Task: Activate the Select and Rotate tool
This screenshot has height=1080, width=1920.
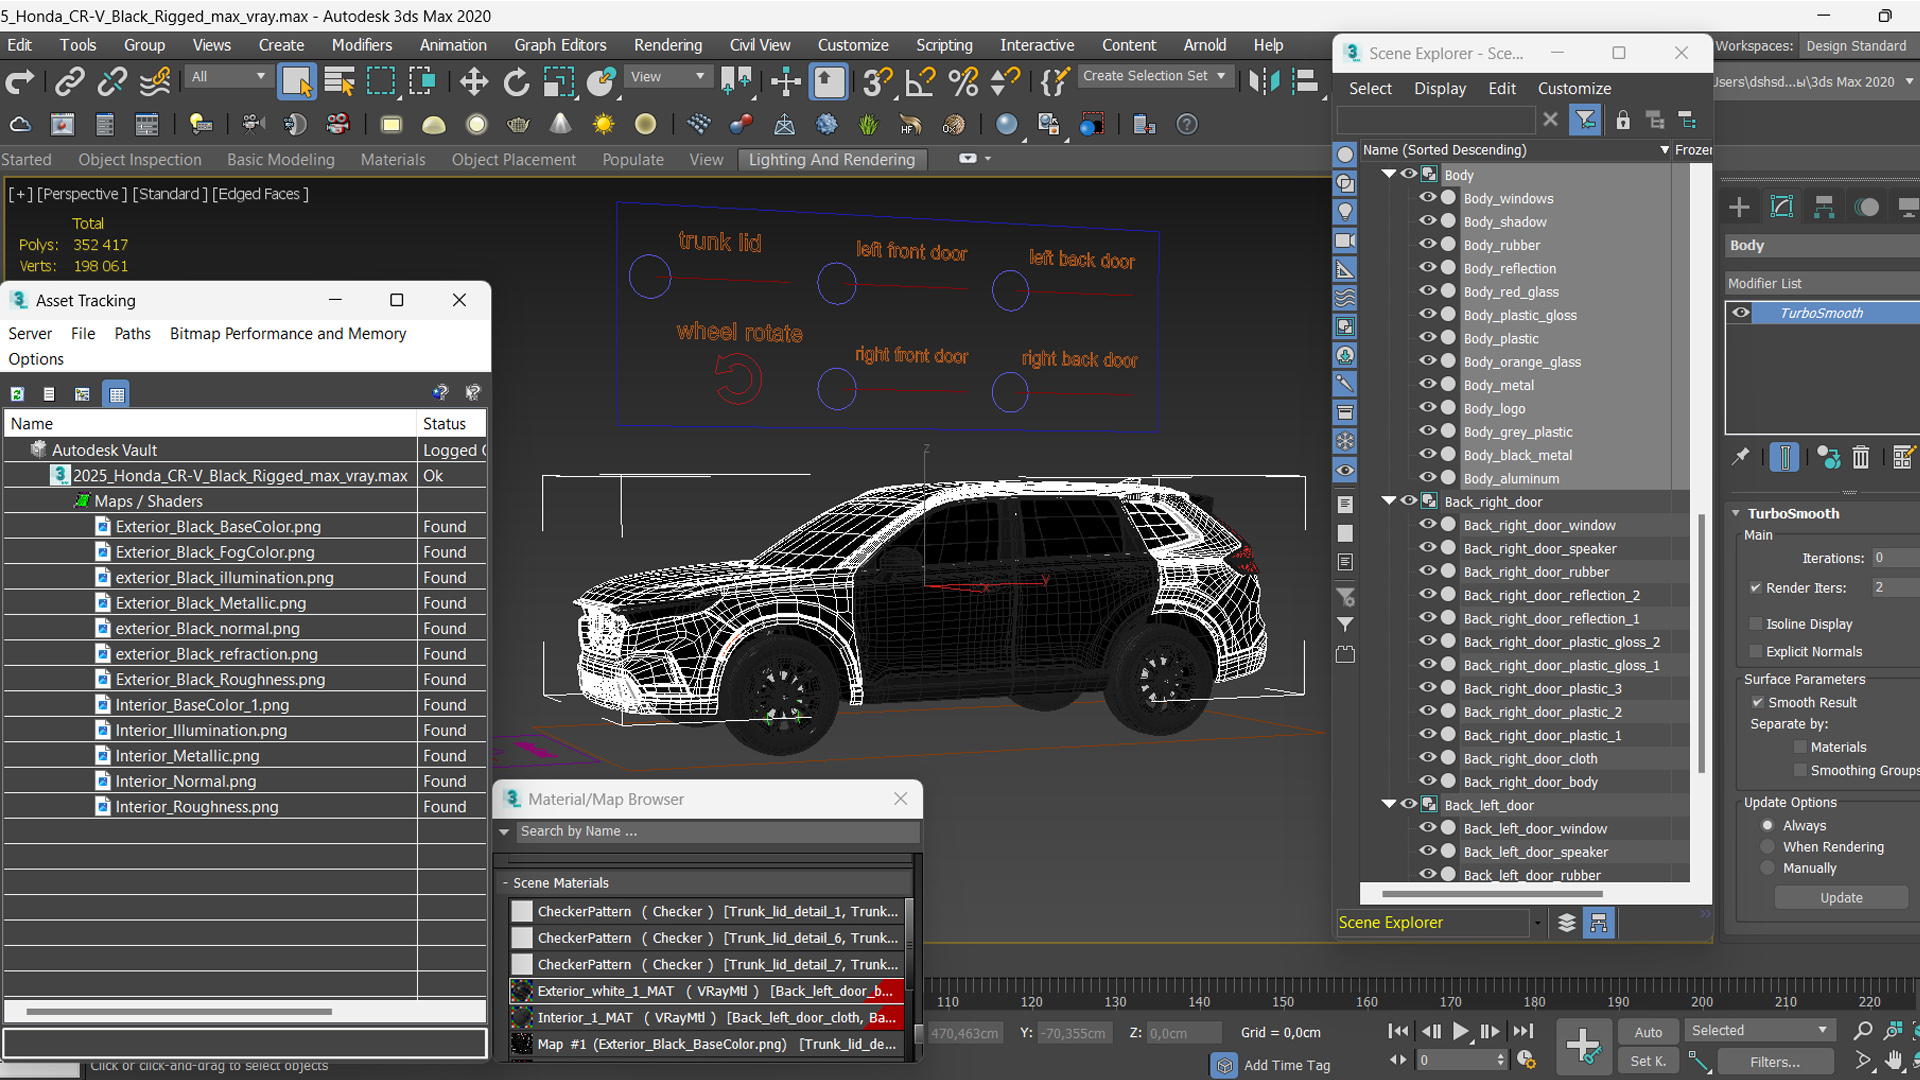Action: (516, 82)
